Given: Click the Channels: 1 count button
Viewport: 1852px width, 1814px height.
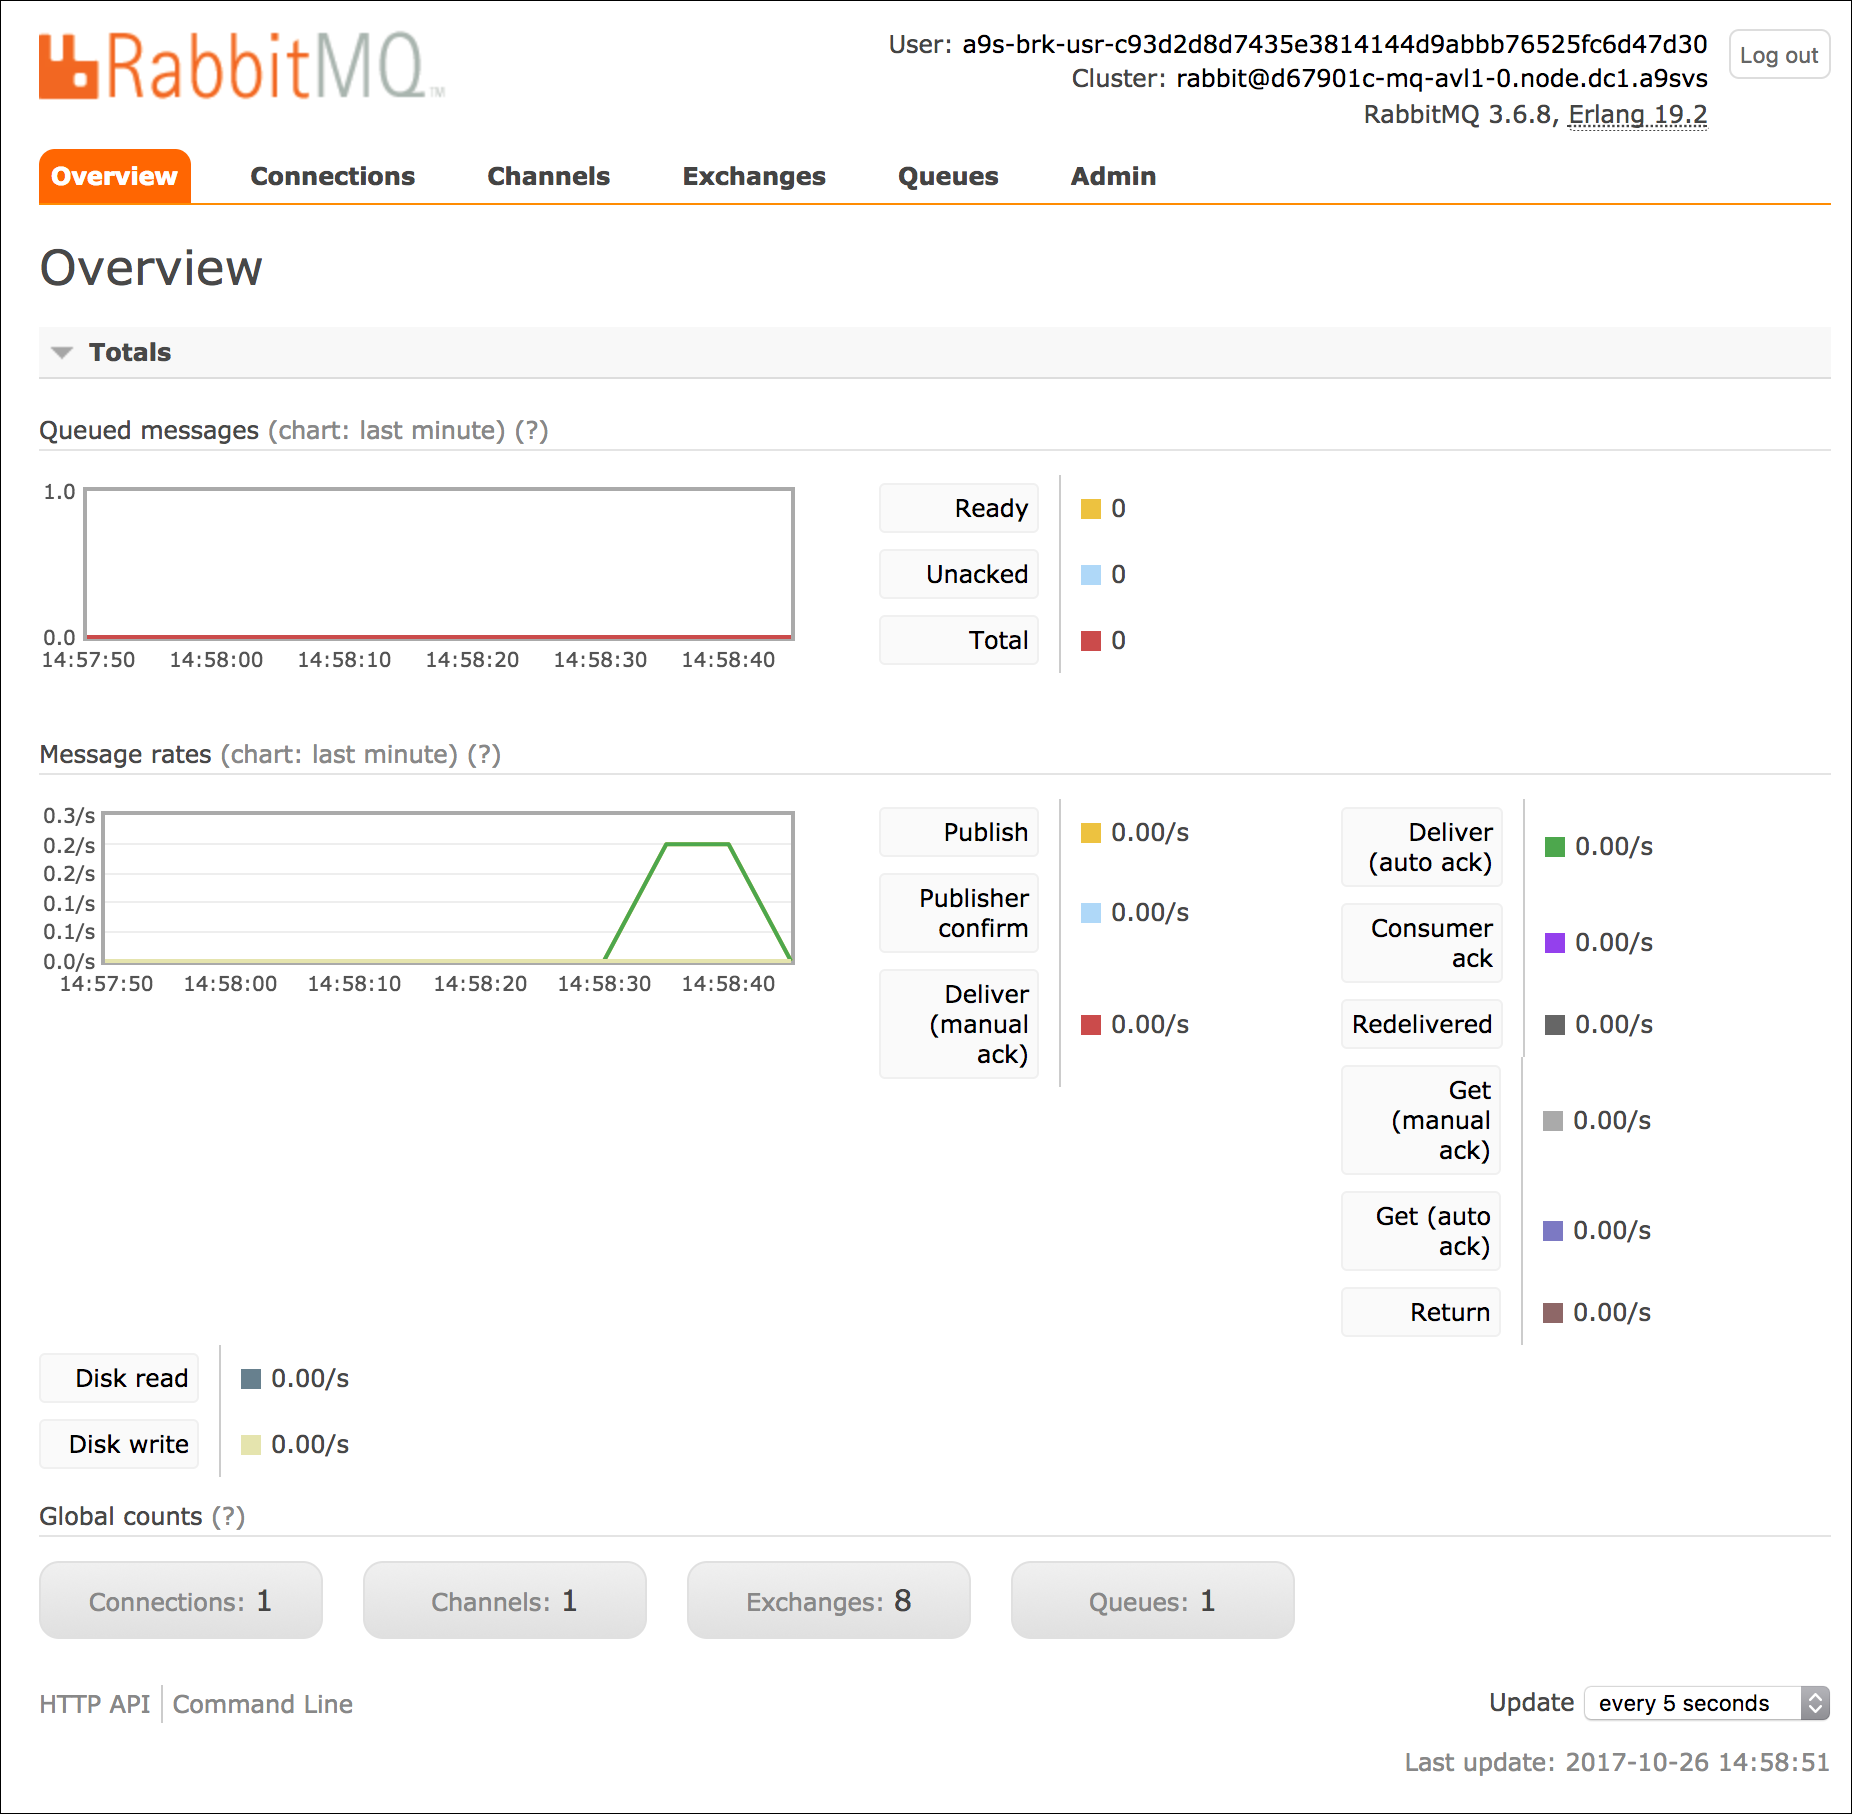Looking at the screenshot, I should coord(505,1600).
